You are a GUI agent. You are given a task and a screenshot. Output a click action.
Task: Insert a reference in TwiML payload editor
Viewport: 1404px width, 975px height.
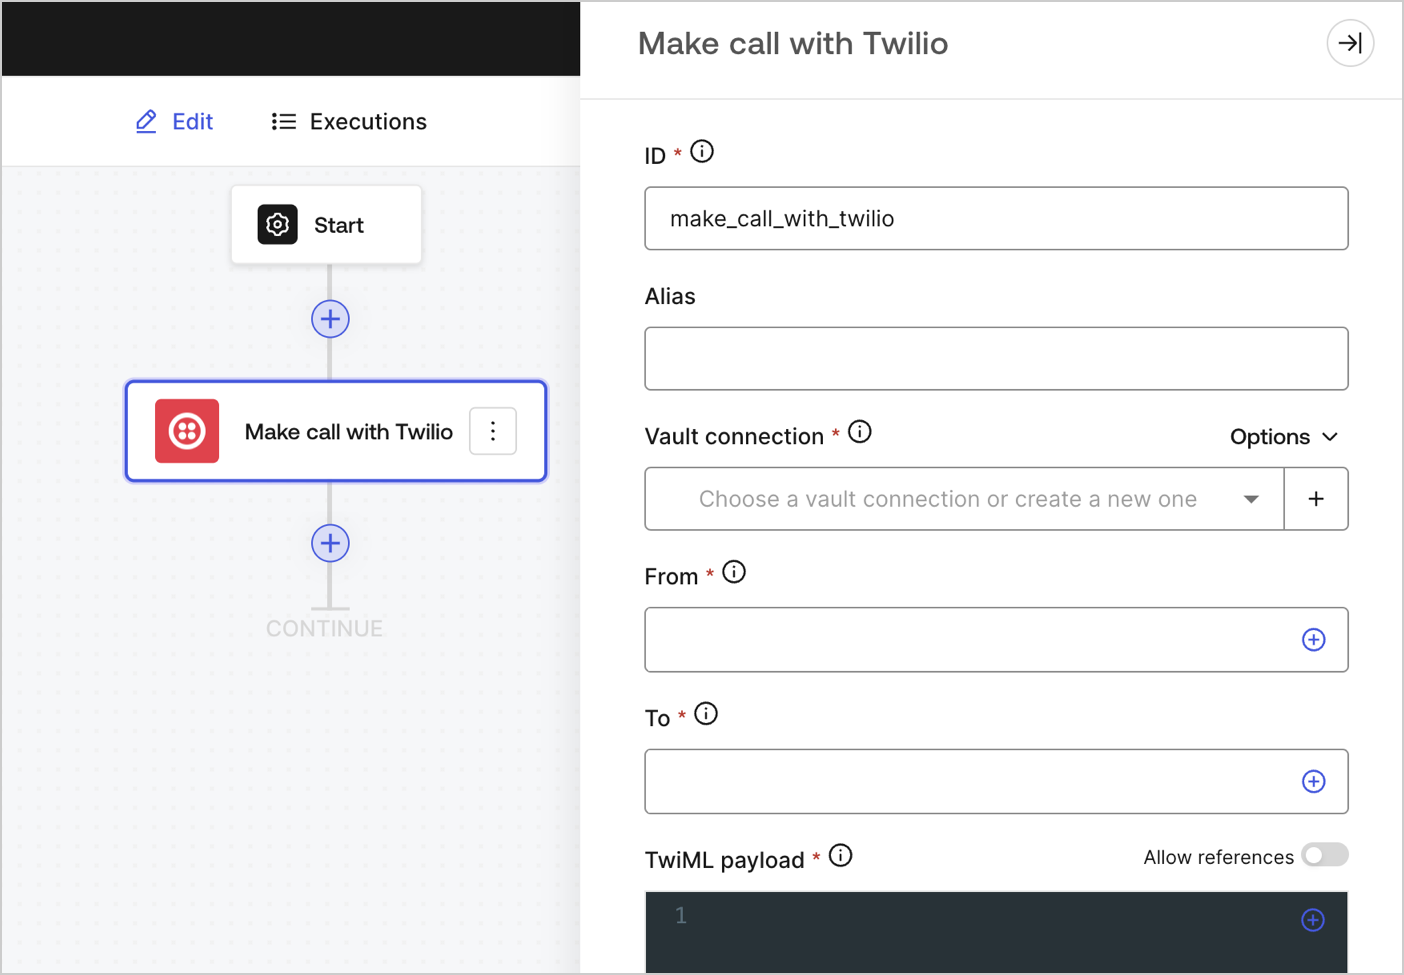pos(1313,920)
